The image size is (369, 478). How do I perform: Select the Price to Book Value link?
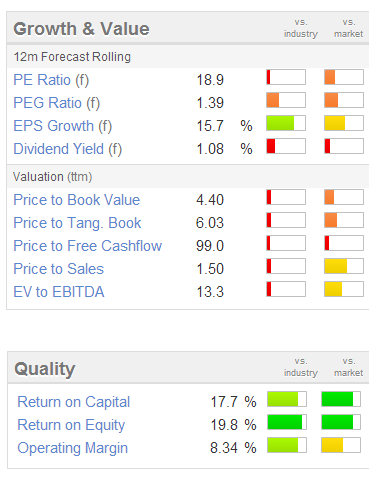(77, 200)
